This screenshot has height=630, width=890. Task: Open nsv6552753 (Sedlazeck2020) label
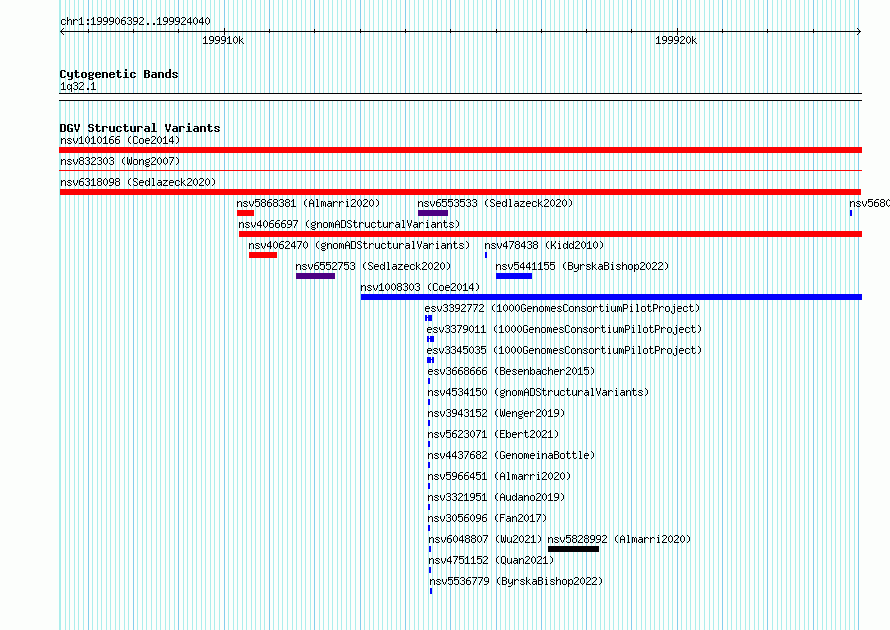click(x=373, y=266)
